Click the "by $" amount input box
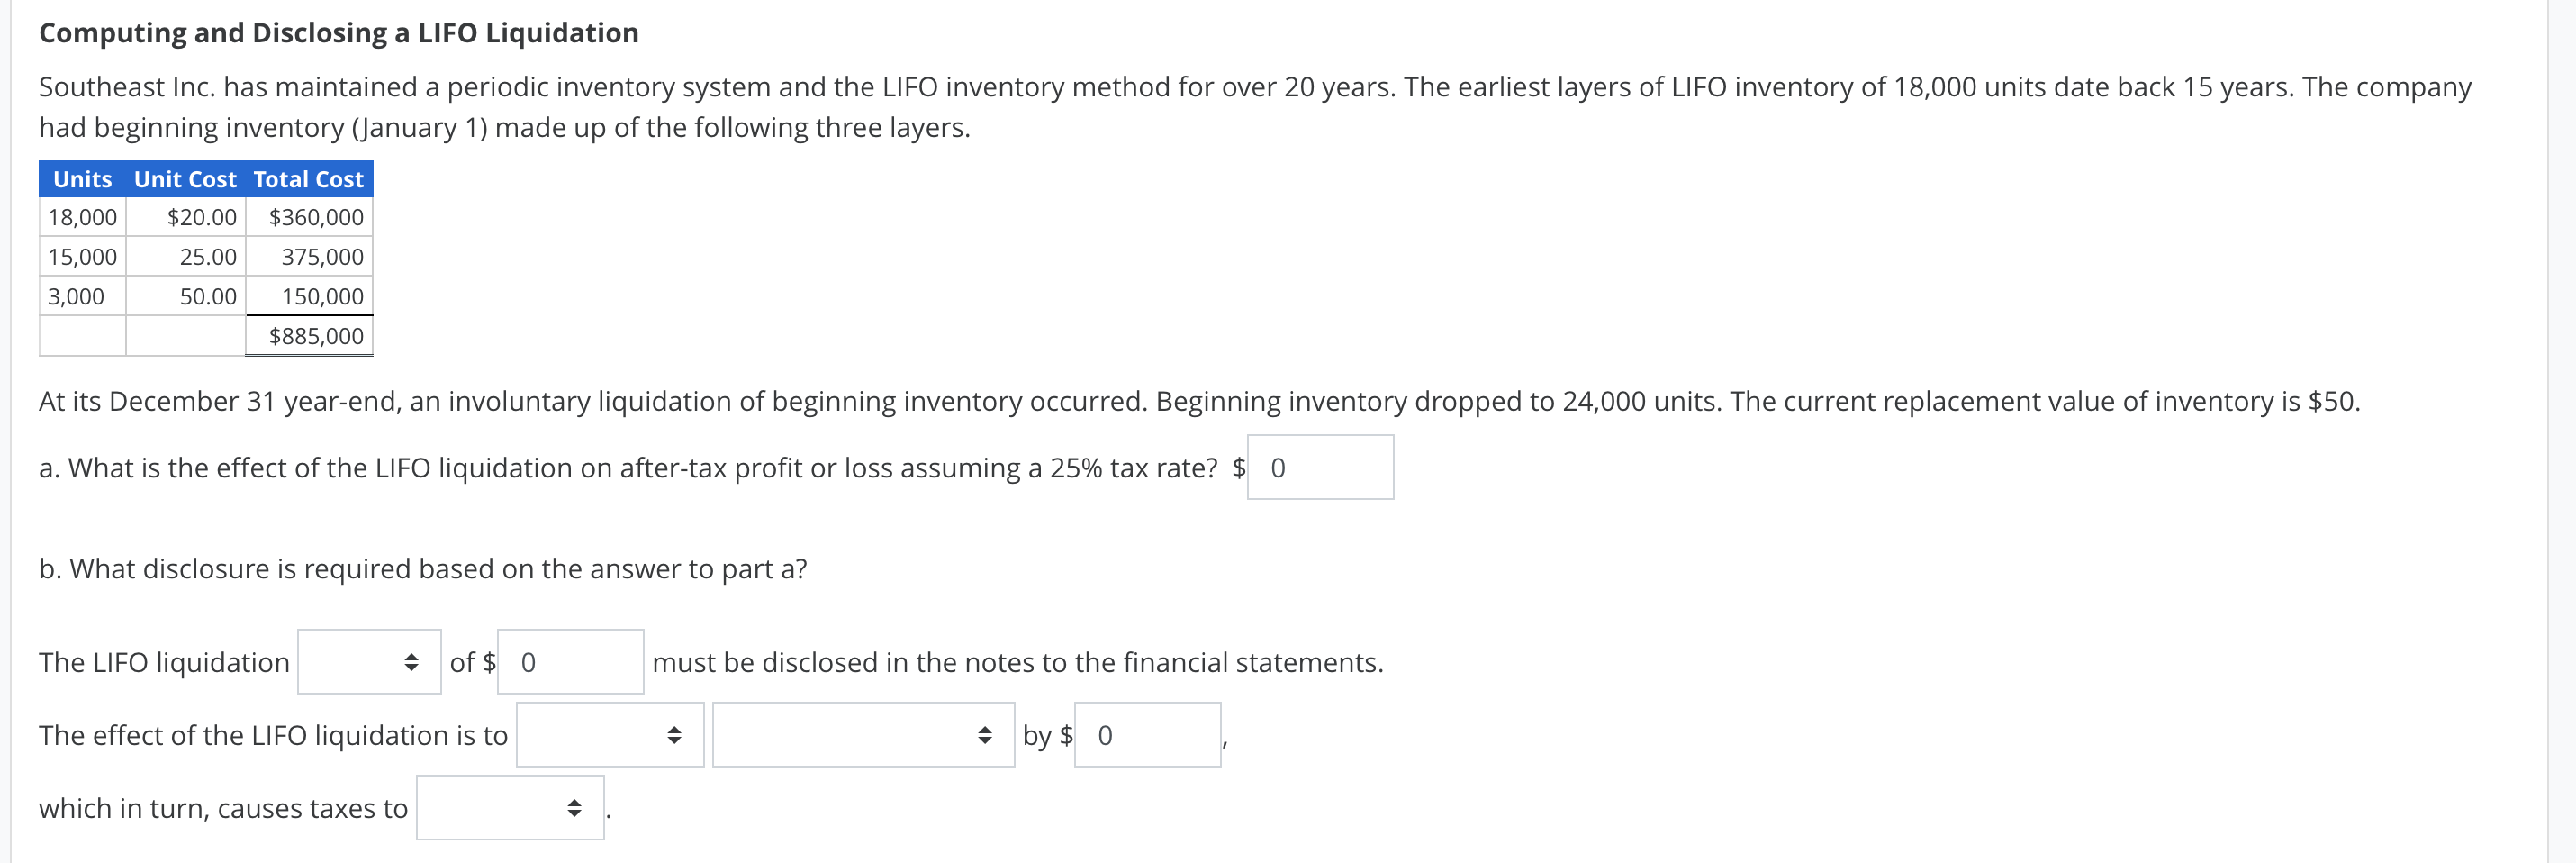Viewport: 2576px width, 863px height. click(x=1146, y=734)
